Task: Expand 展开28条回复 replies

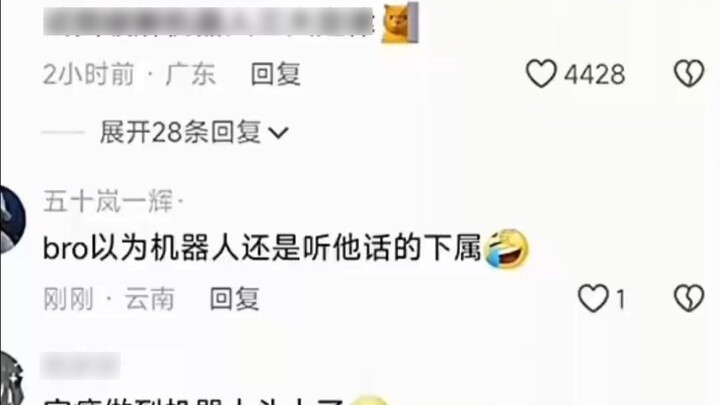Action: [x=194, y=133]
